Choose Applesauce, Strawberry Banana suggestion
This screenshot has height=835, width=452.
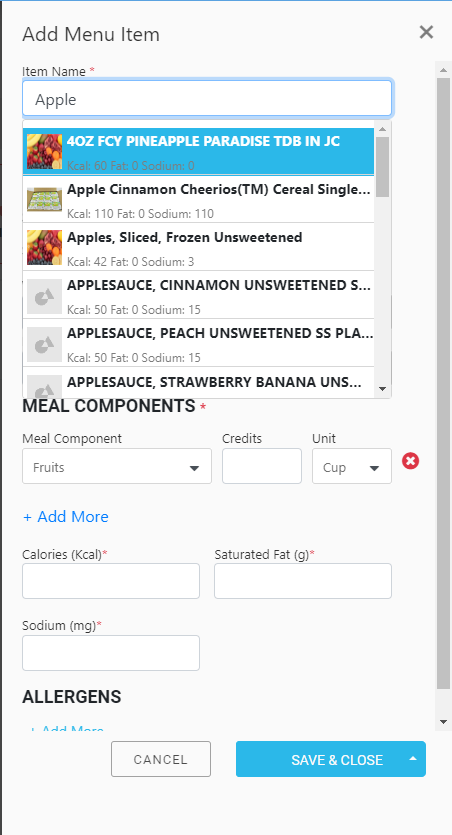[x=198, y=382]
